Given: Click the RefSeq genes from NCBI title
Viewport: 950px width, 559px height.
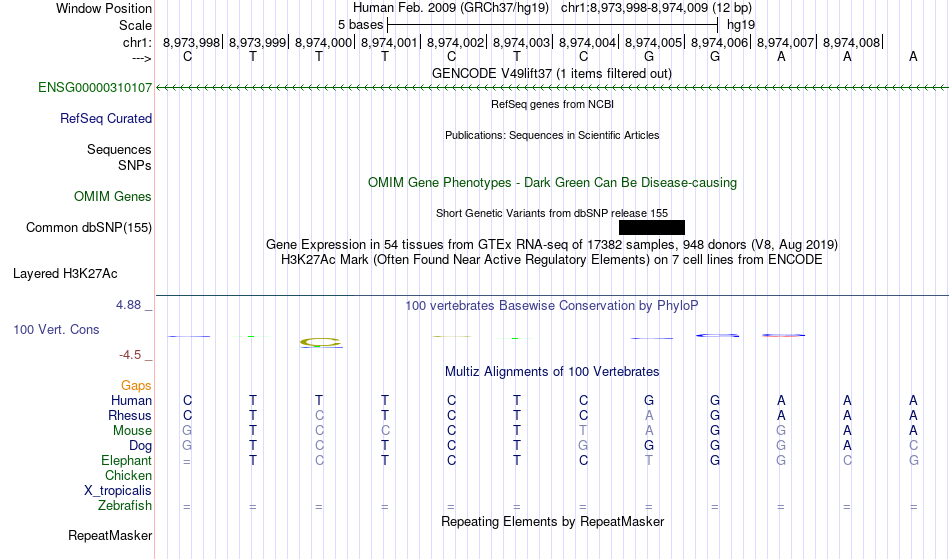Looking at the screenshot, I should pos(553,104).
